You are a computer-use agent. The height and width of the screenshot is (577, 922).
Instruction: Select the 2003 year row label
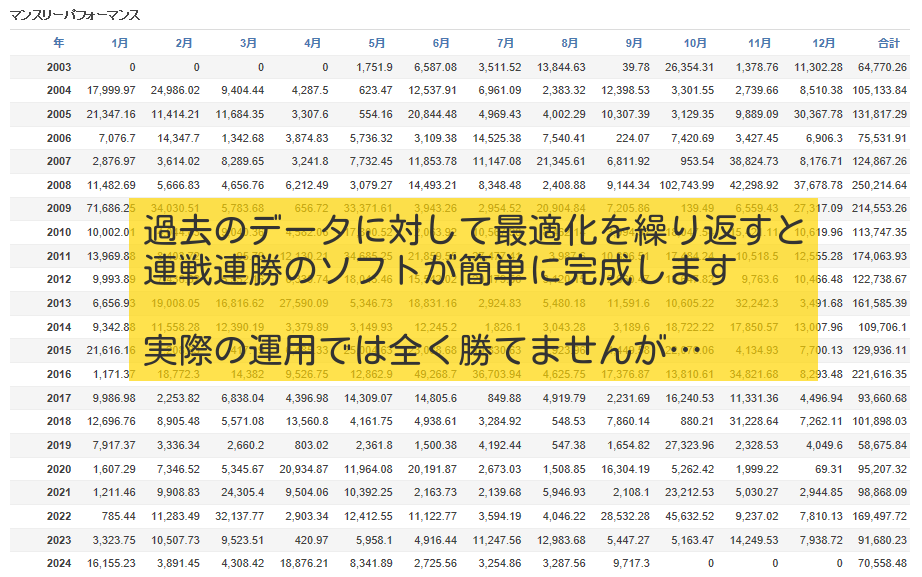tap(59, 67)
